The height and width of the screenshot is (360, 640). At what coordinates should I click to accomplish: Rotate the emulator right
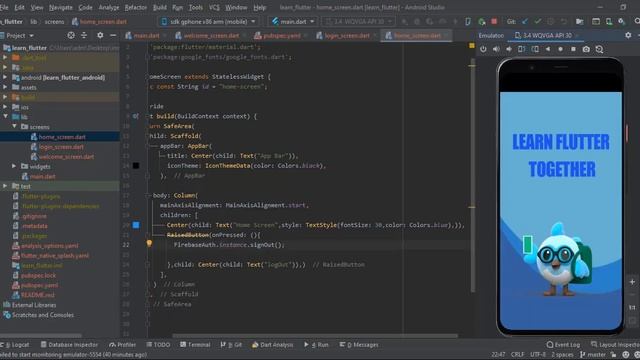click(535, 49)
